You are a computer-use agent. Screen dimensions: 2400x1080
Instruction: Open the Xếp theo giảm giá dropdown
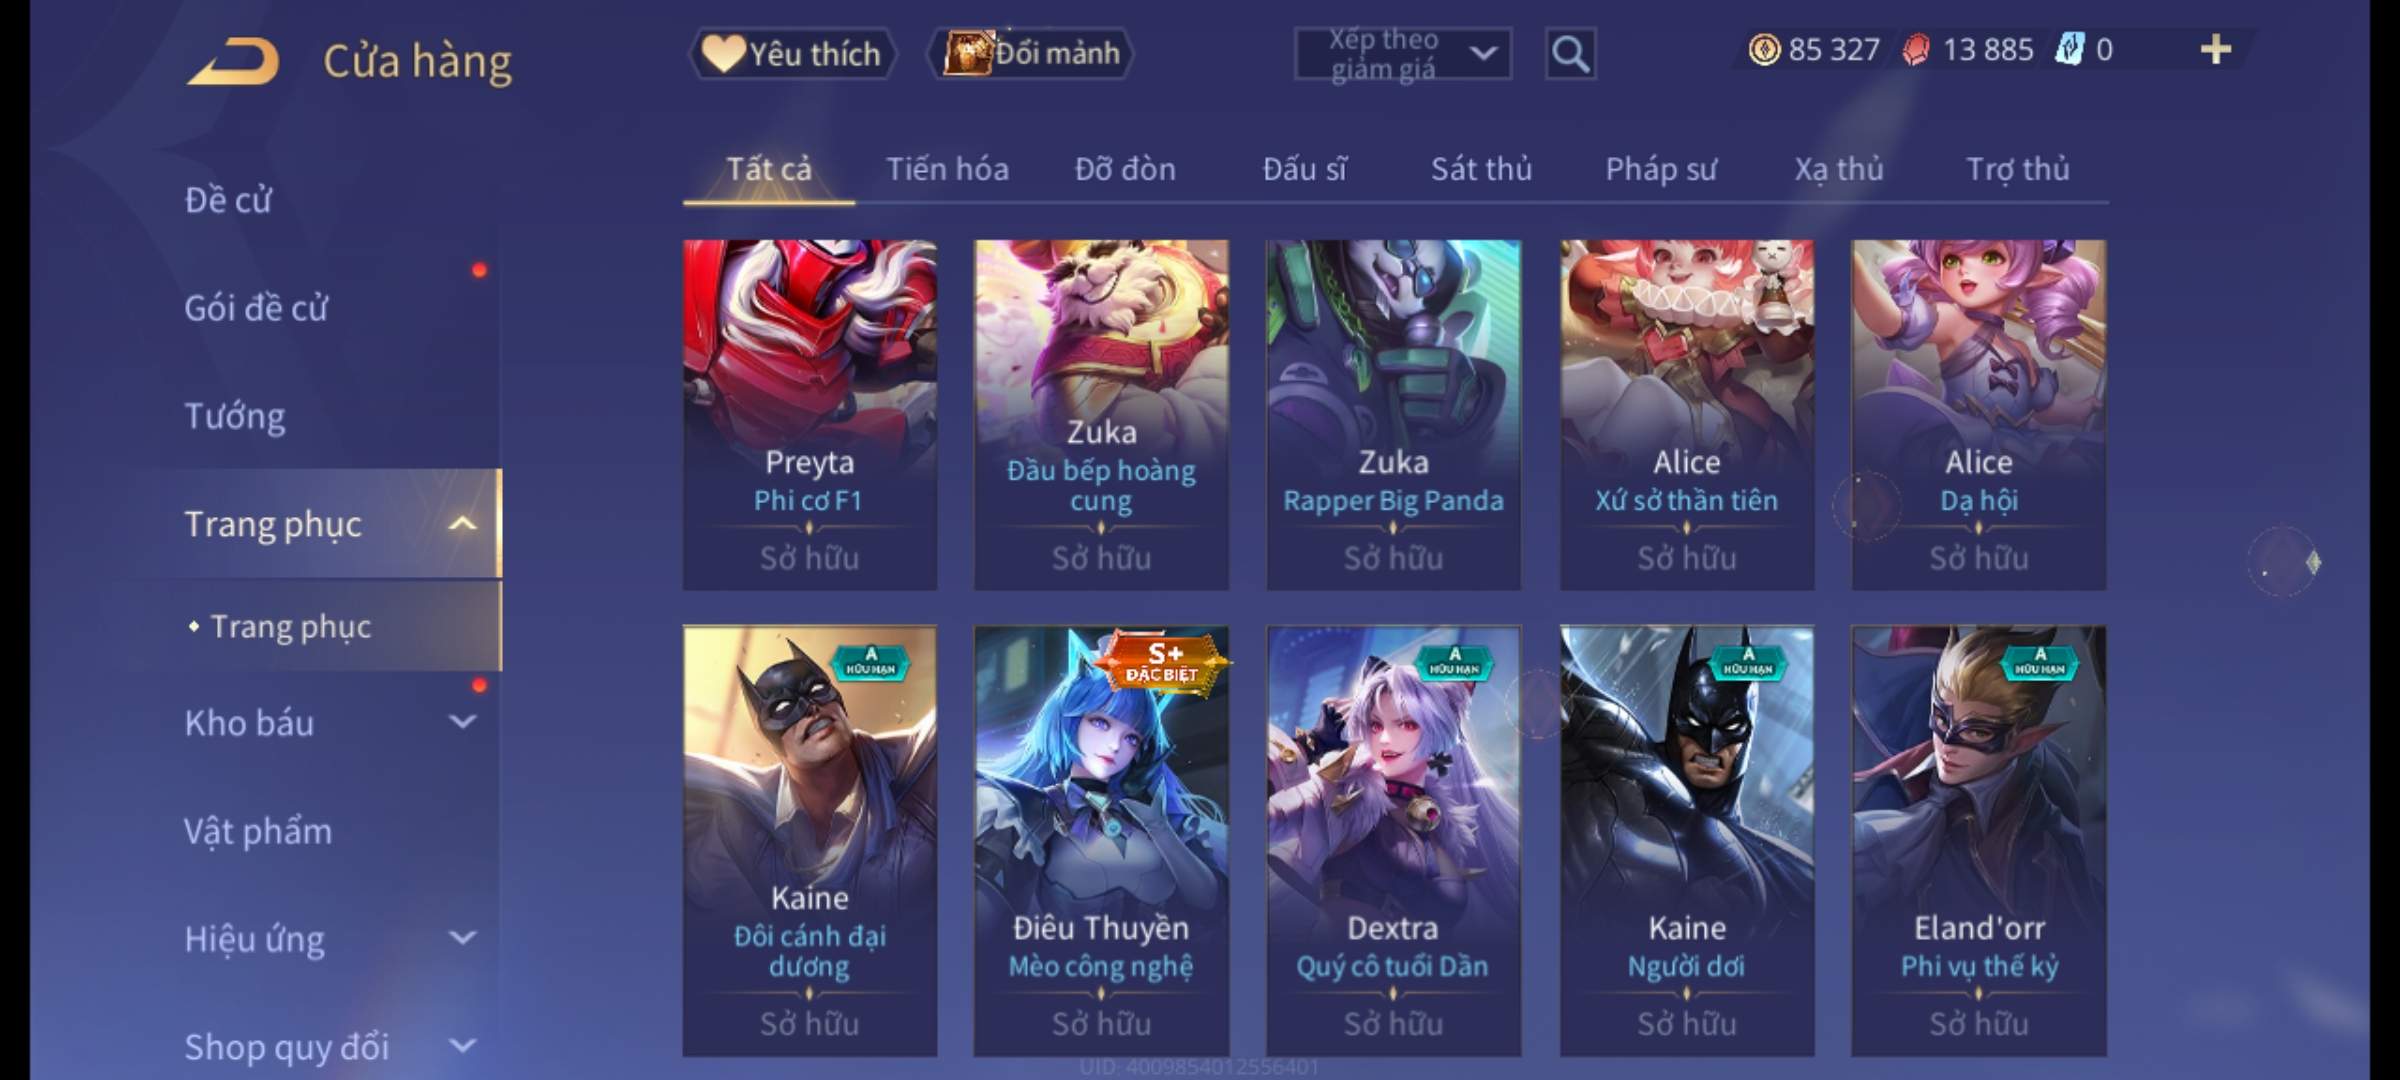[1402, 54]
